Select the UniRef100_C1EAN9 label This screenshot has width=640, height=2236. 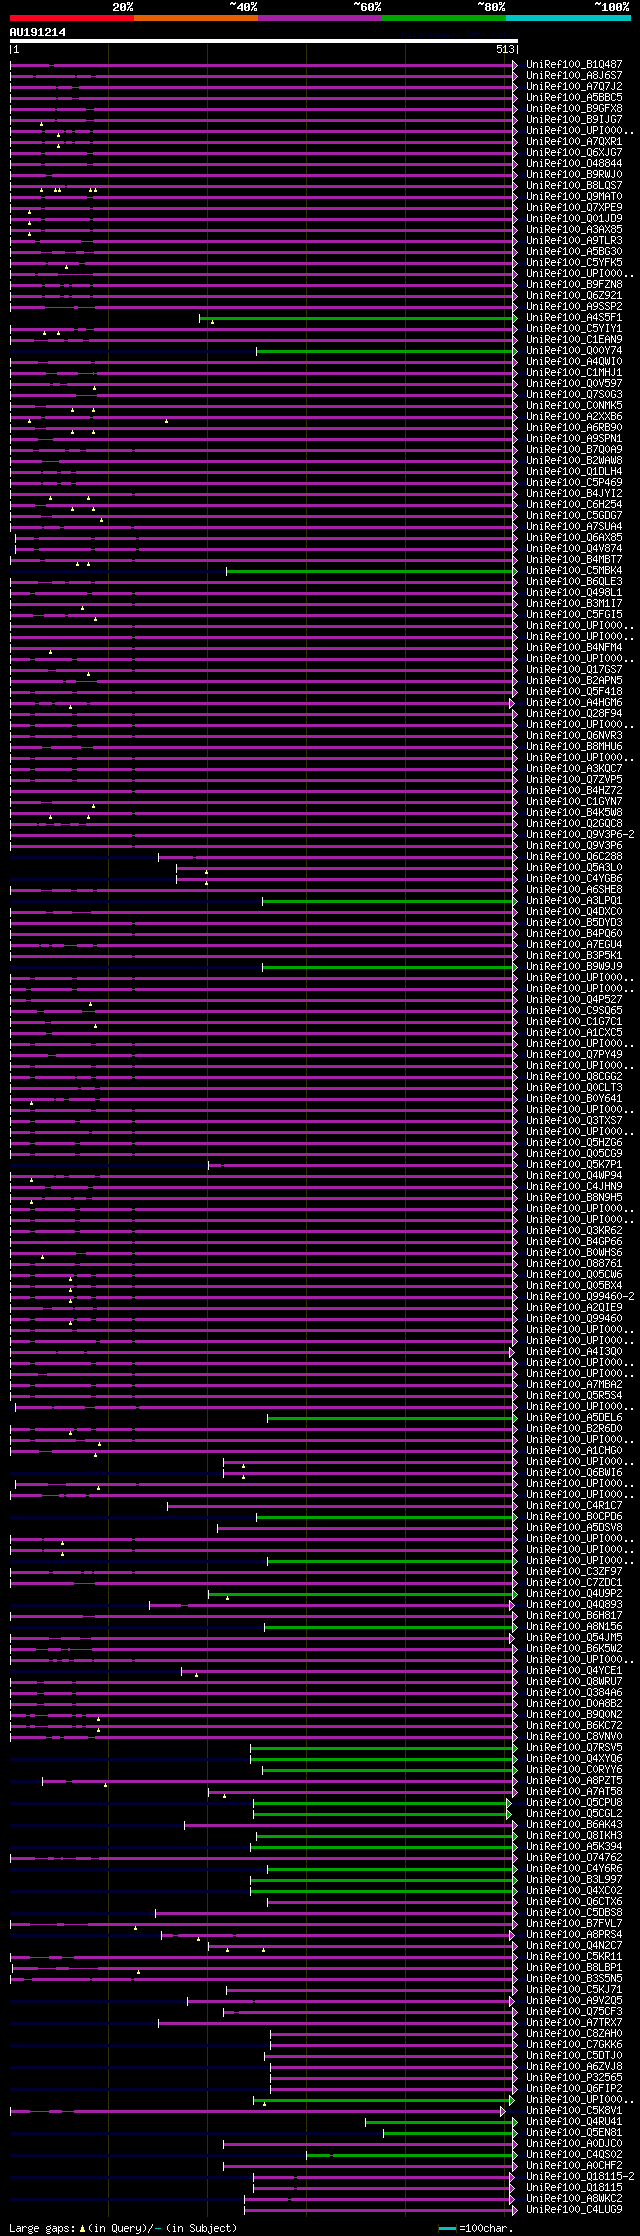tap(574, 339)
